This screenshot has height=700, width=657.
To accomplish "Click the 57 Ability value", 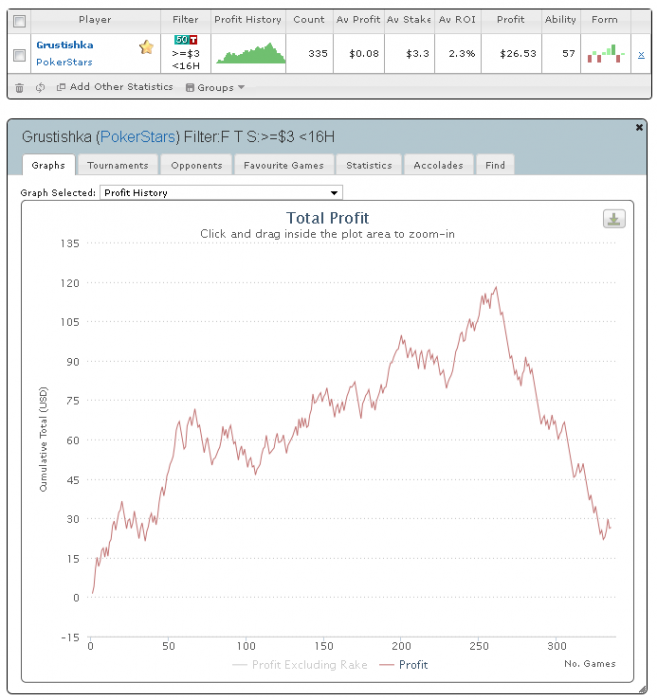I will click(568, 54).
